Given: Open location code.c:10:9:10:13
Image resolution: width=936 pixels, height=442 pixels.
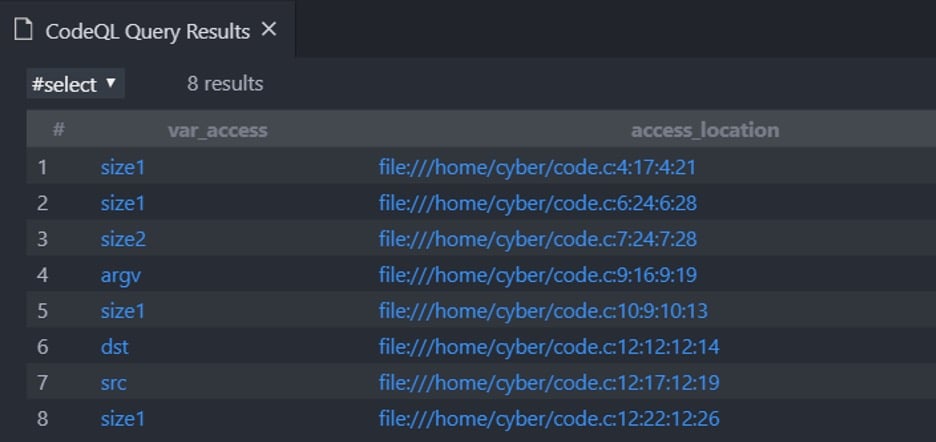Looking at the screenshot, I should (x=543, y=311).
